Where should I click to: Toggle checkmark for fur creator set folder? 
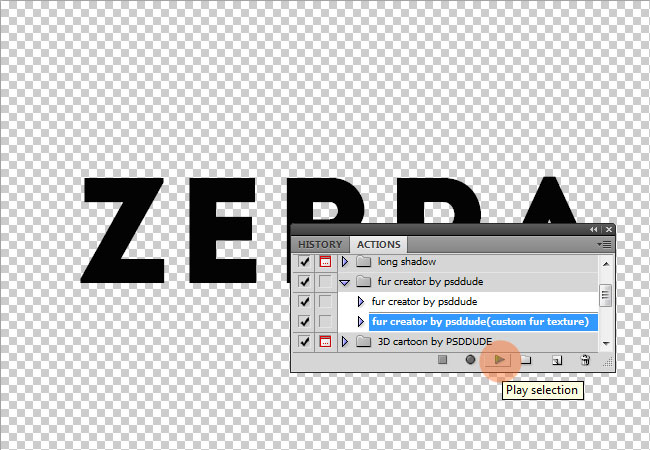pyautogui.click(x=304, y=282)
